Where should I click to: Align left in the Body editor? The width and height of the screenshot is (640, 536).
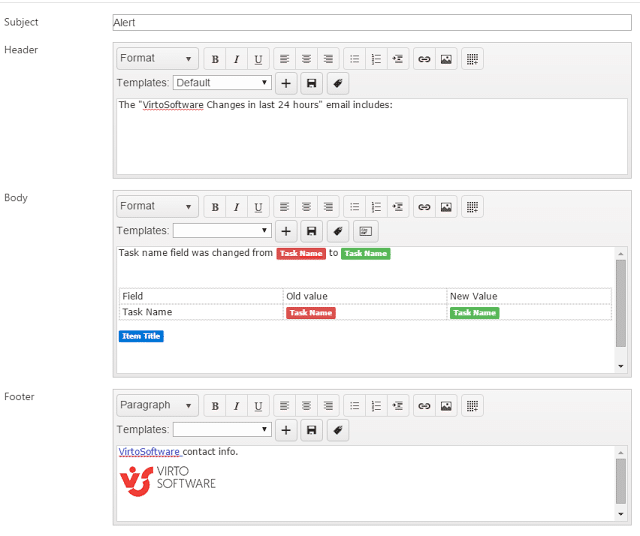coord(284,207)
